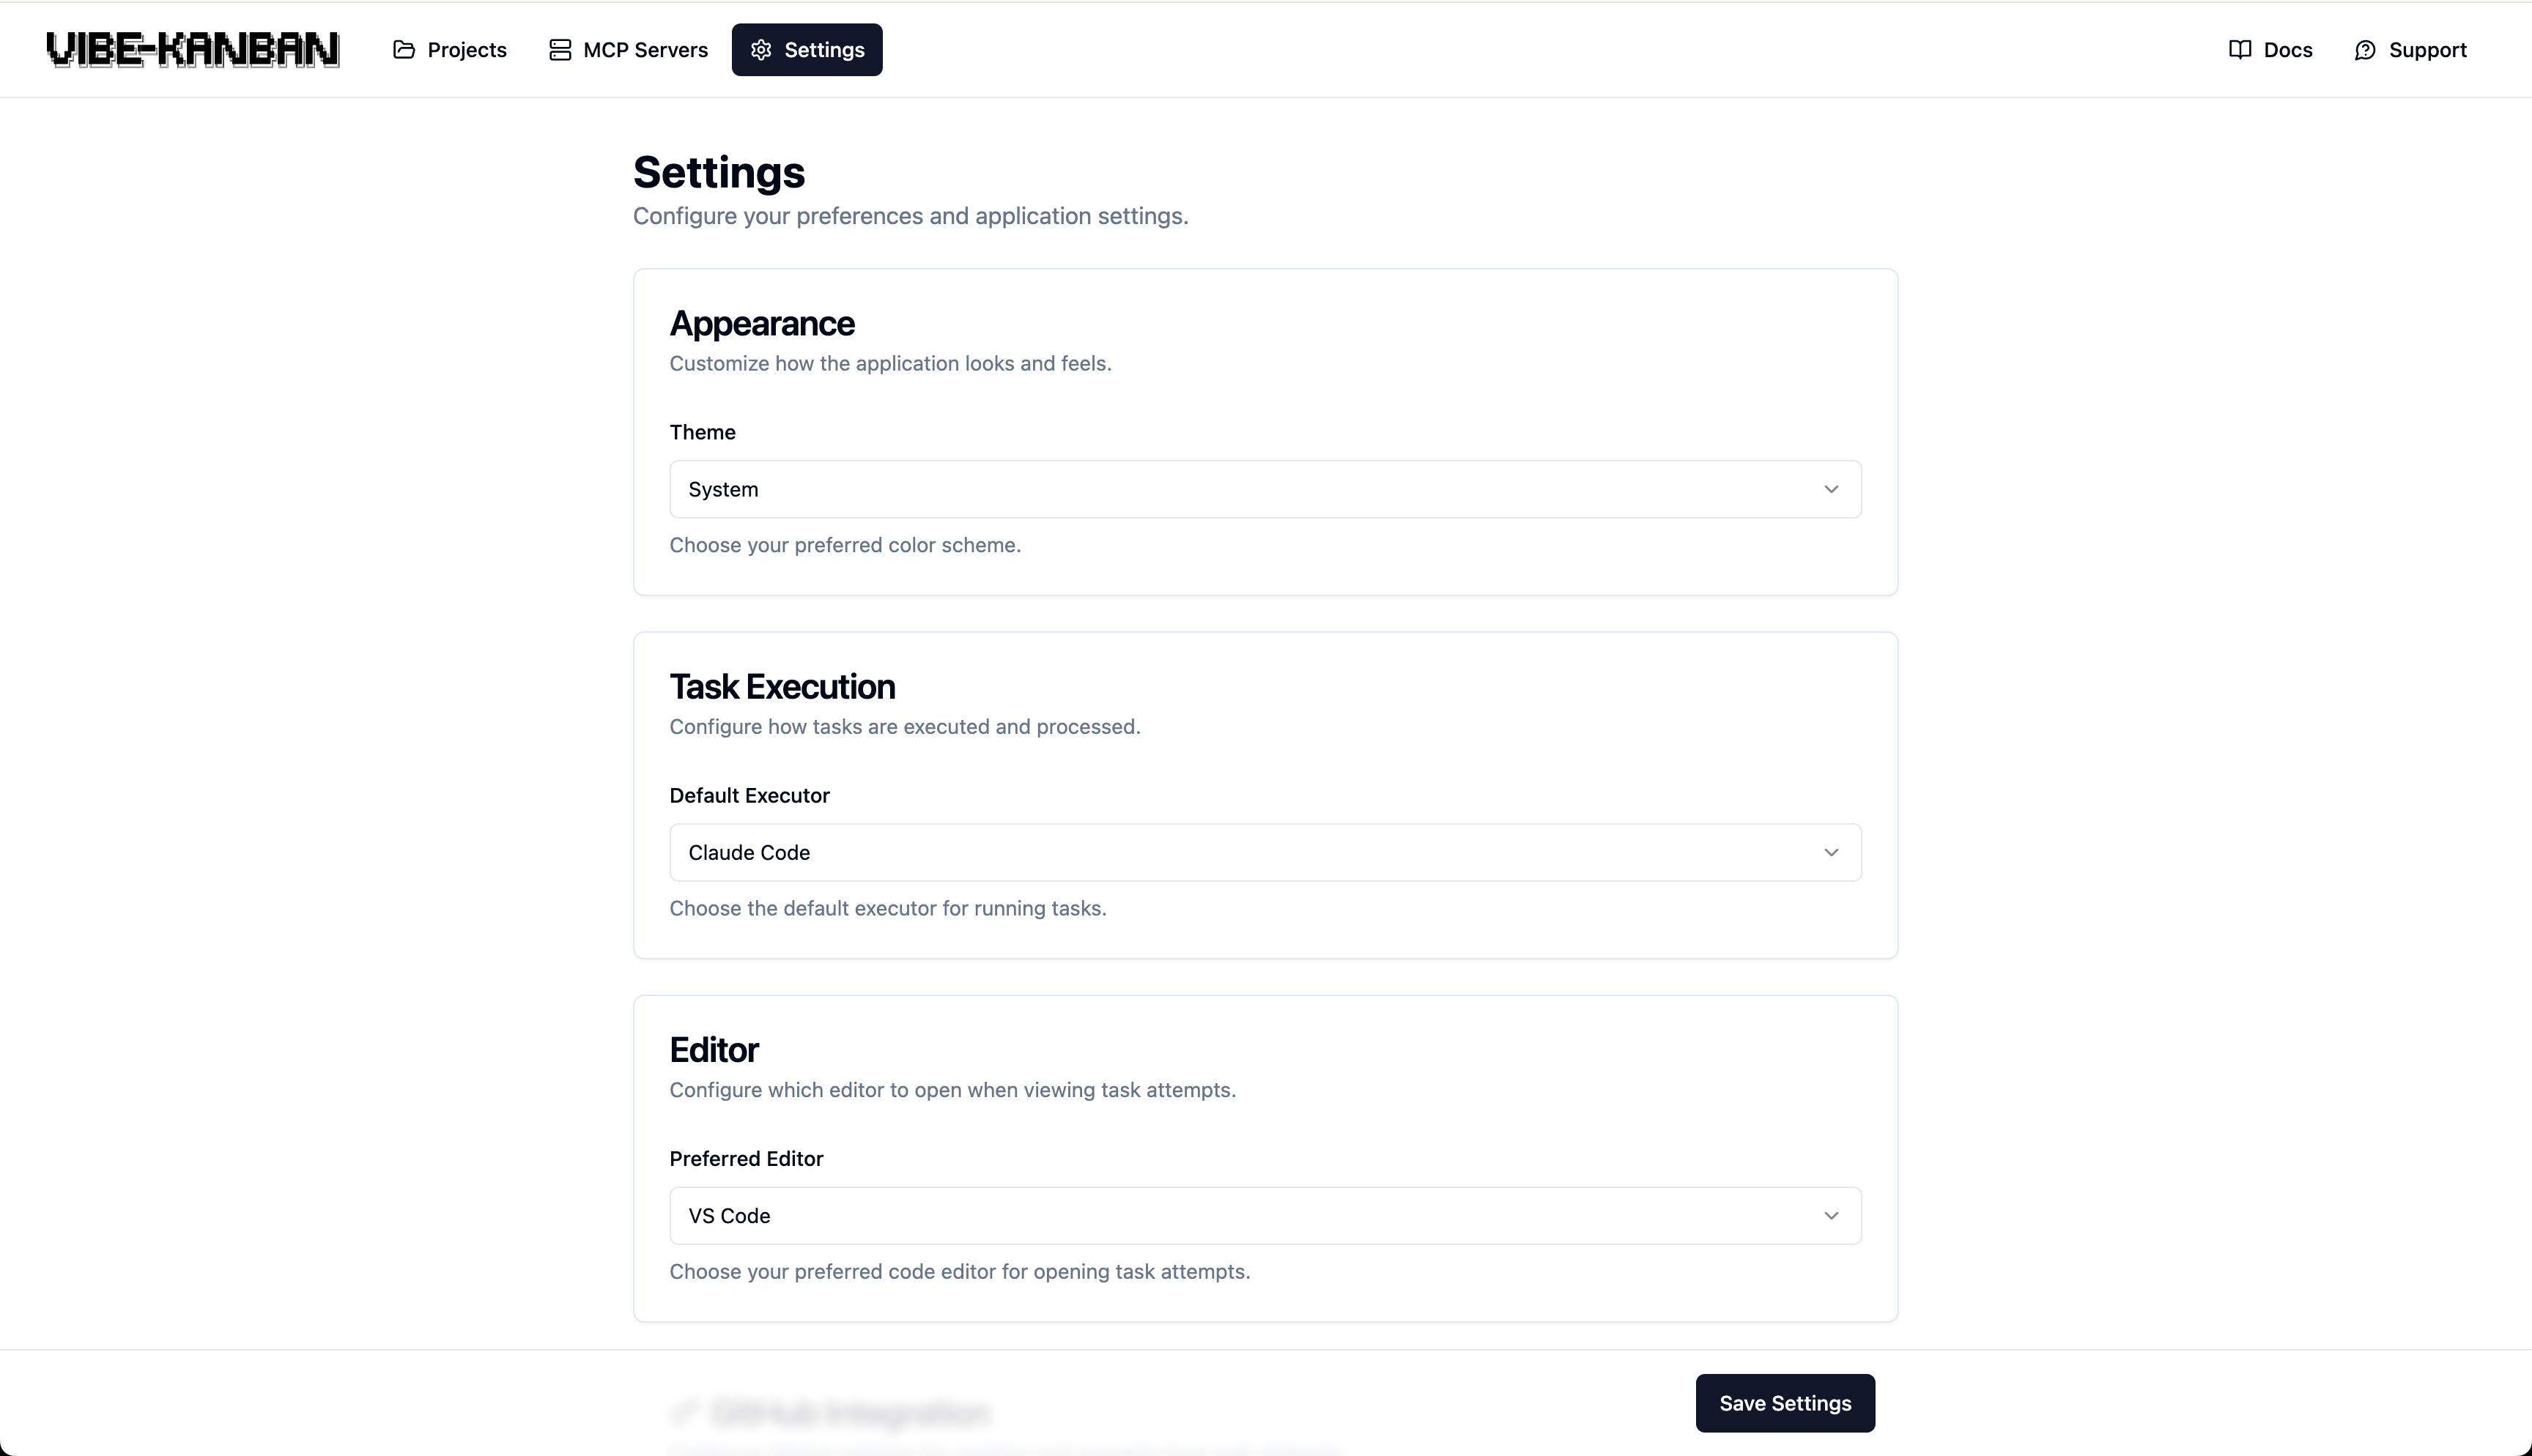The height and width of the screenshot is (1456, 2532).
Task: Click the Preferred Editor field label
Action: coord(746,1158)
